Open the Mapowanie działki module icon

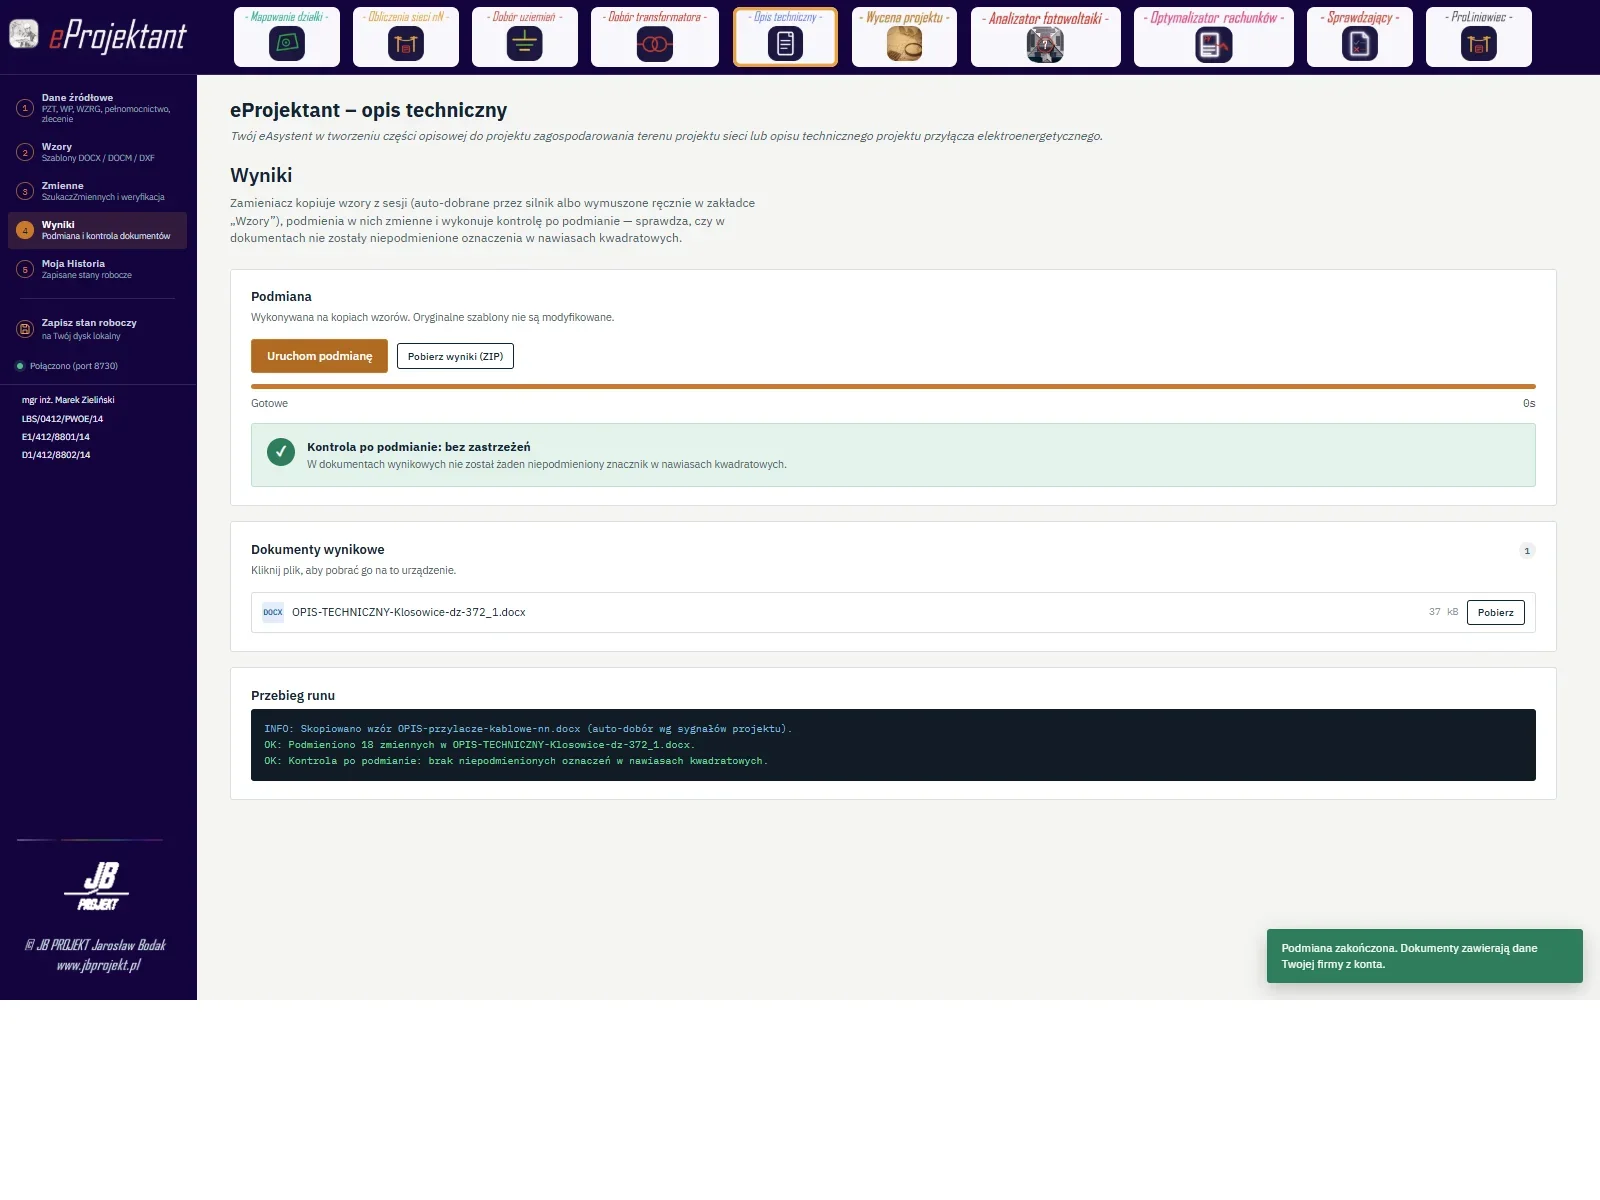(287, 43)
